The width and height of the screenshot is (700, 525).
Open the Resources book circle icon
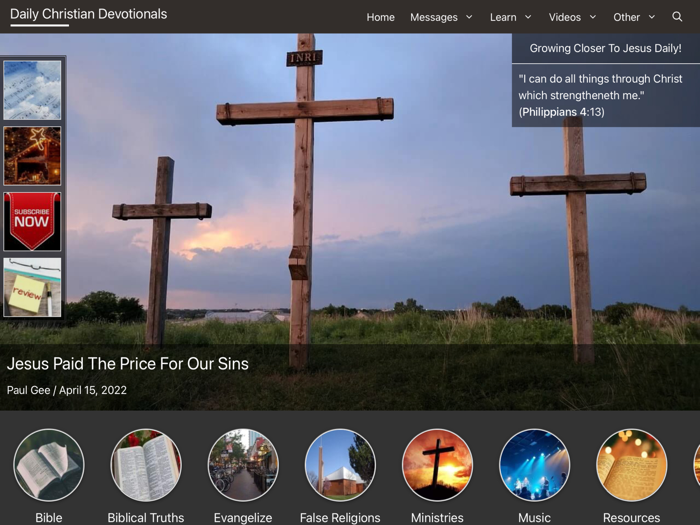tap(632, 465)
